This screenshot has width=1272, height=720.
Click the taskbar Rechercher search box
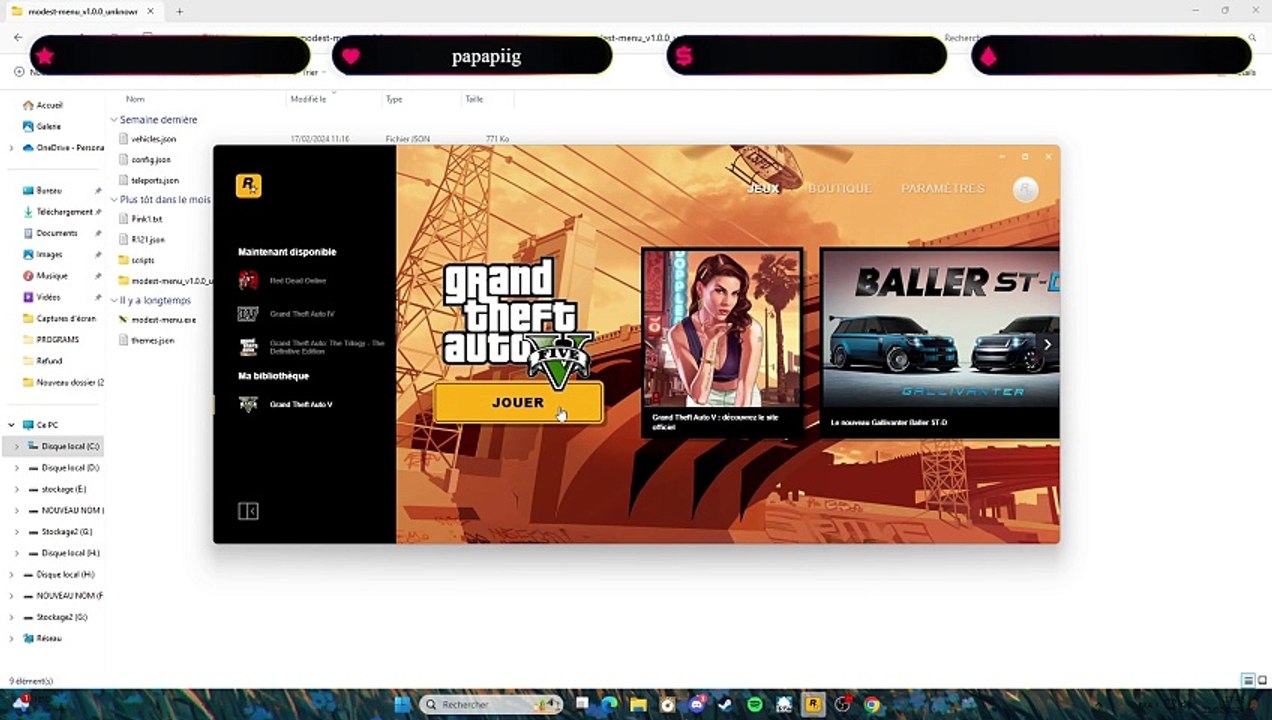[x=492, y=704]
